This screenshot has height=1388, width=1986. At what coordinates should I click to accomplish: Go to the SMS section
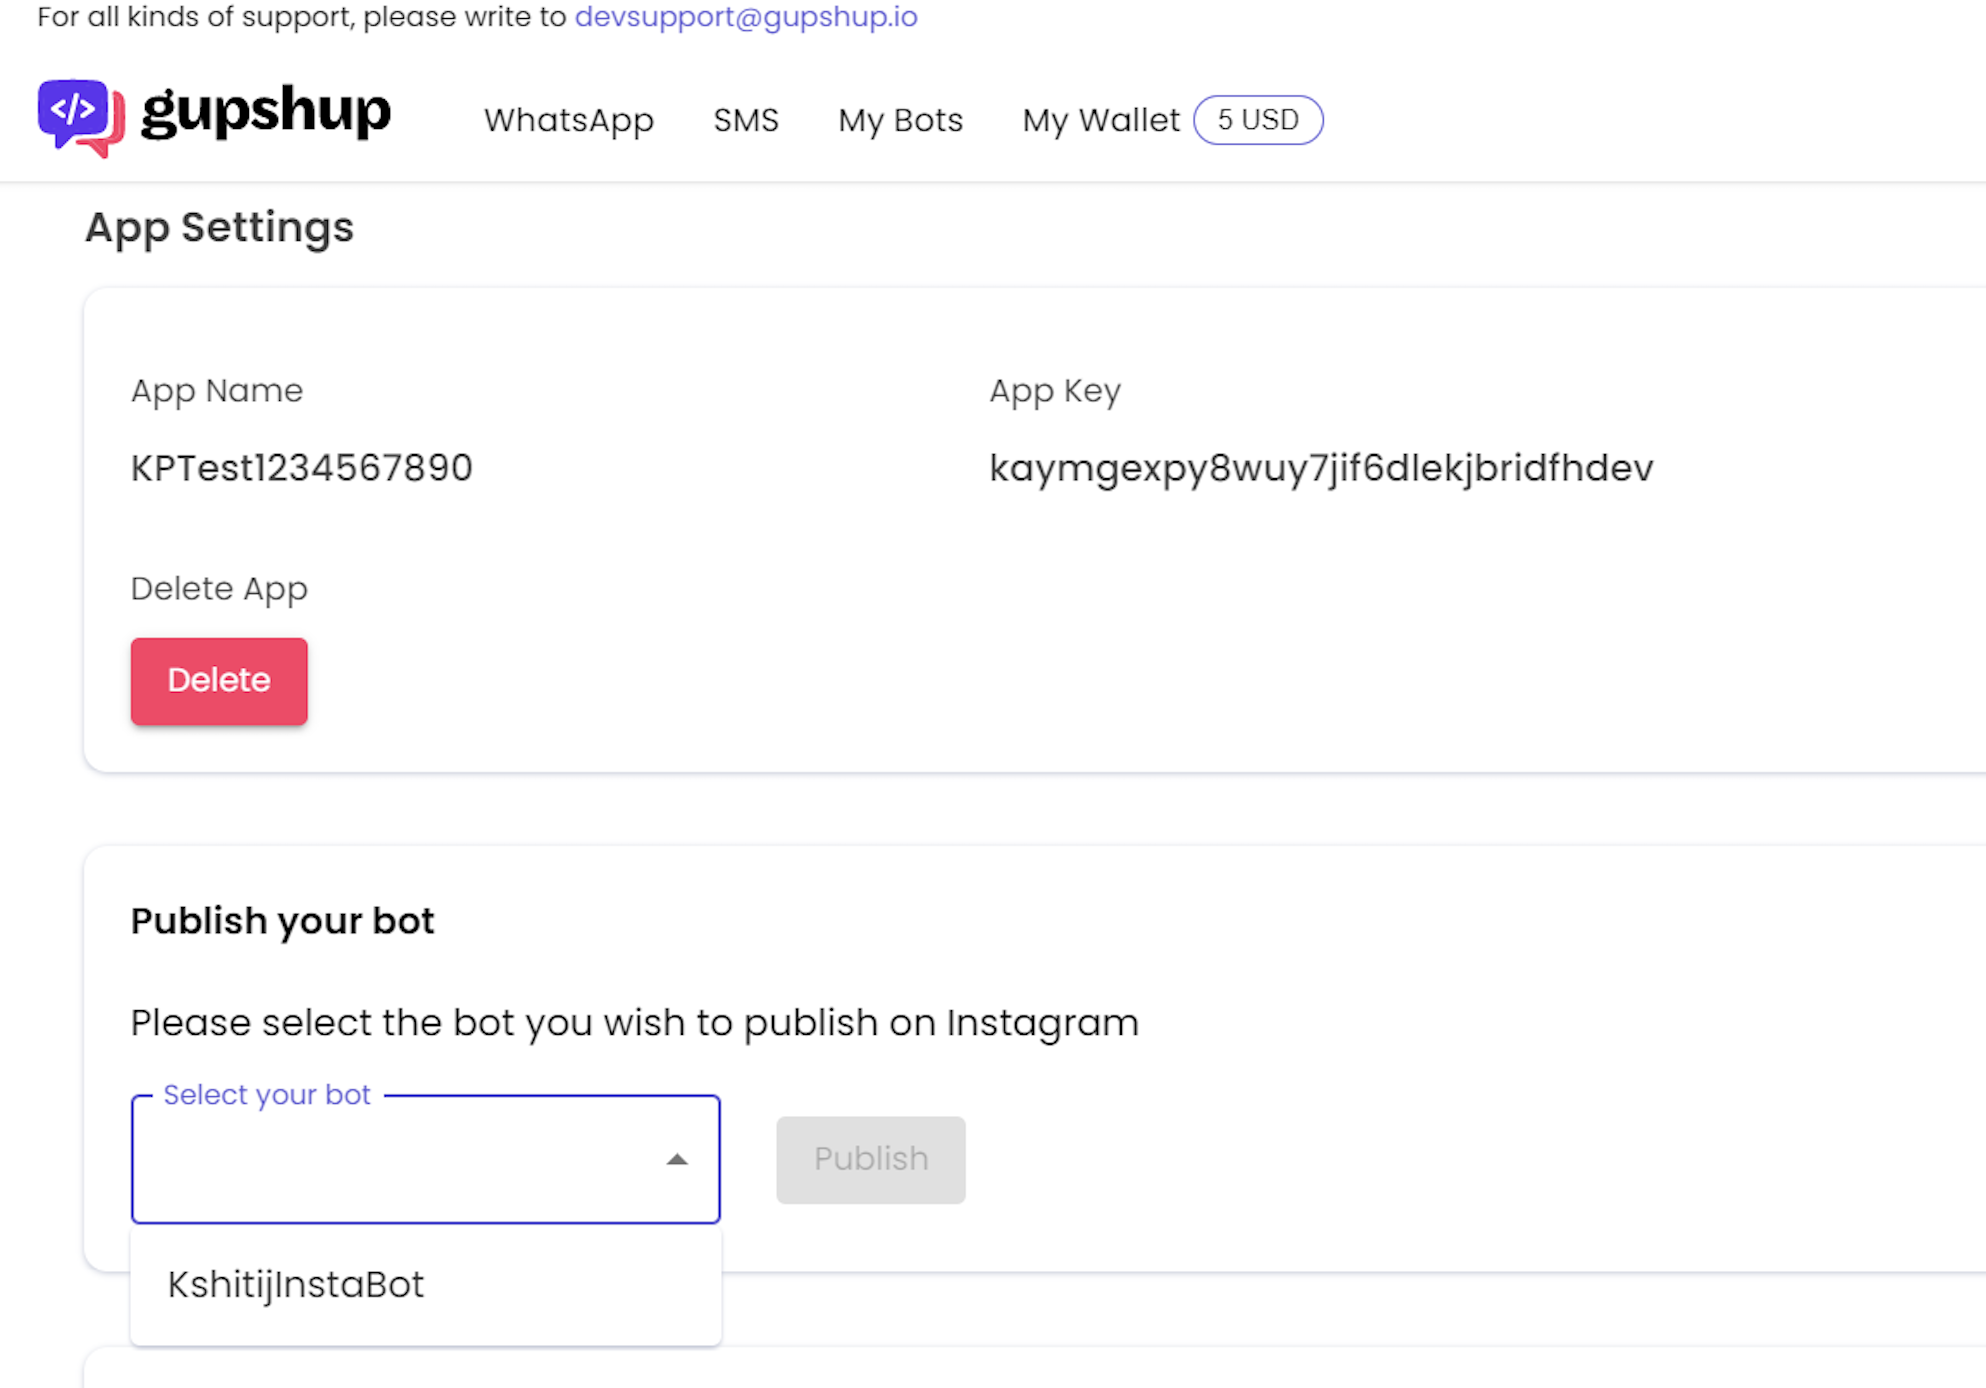tap(745, 120)
